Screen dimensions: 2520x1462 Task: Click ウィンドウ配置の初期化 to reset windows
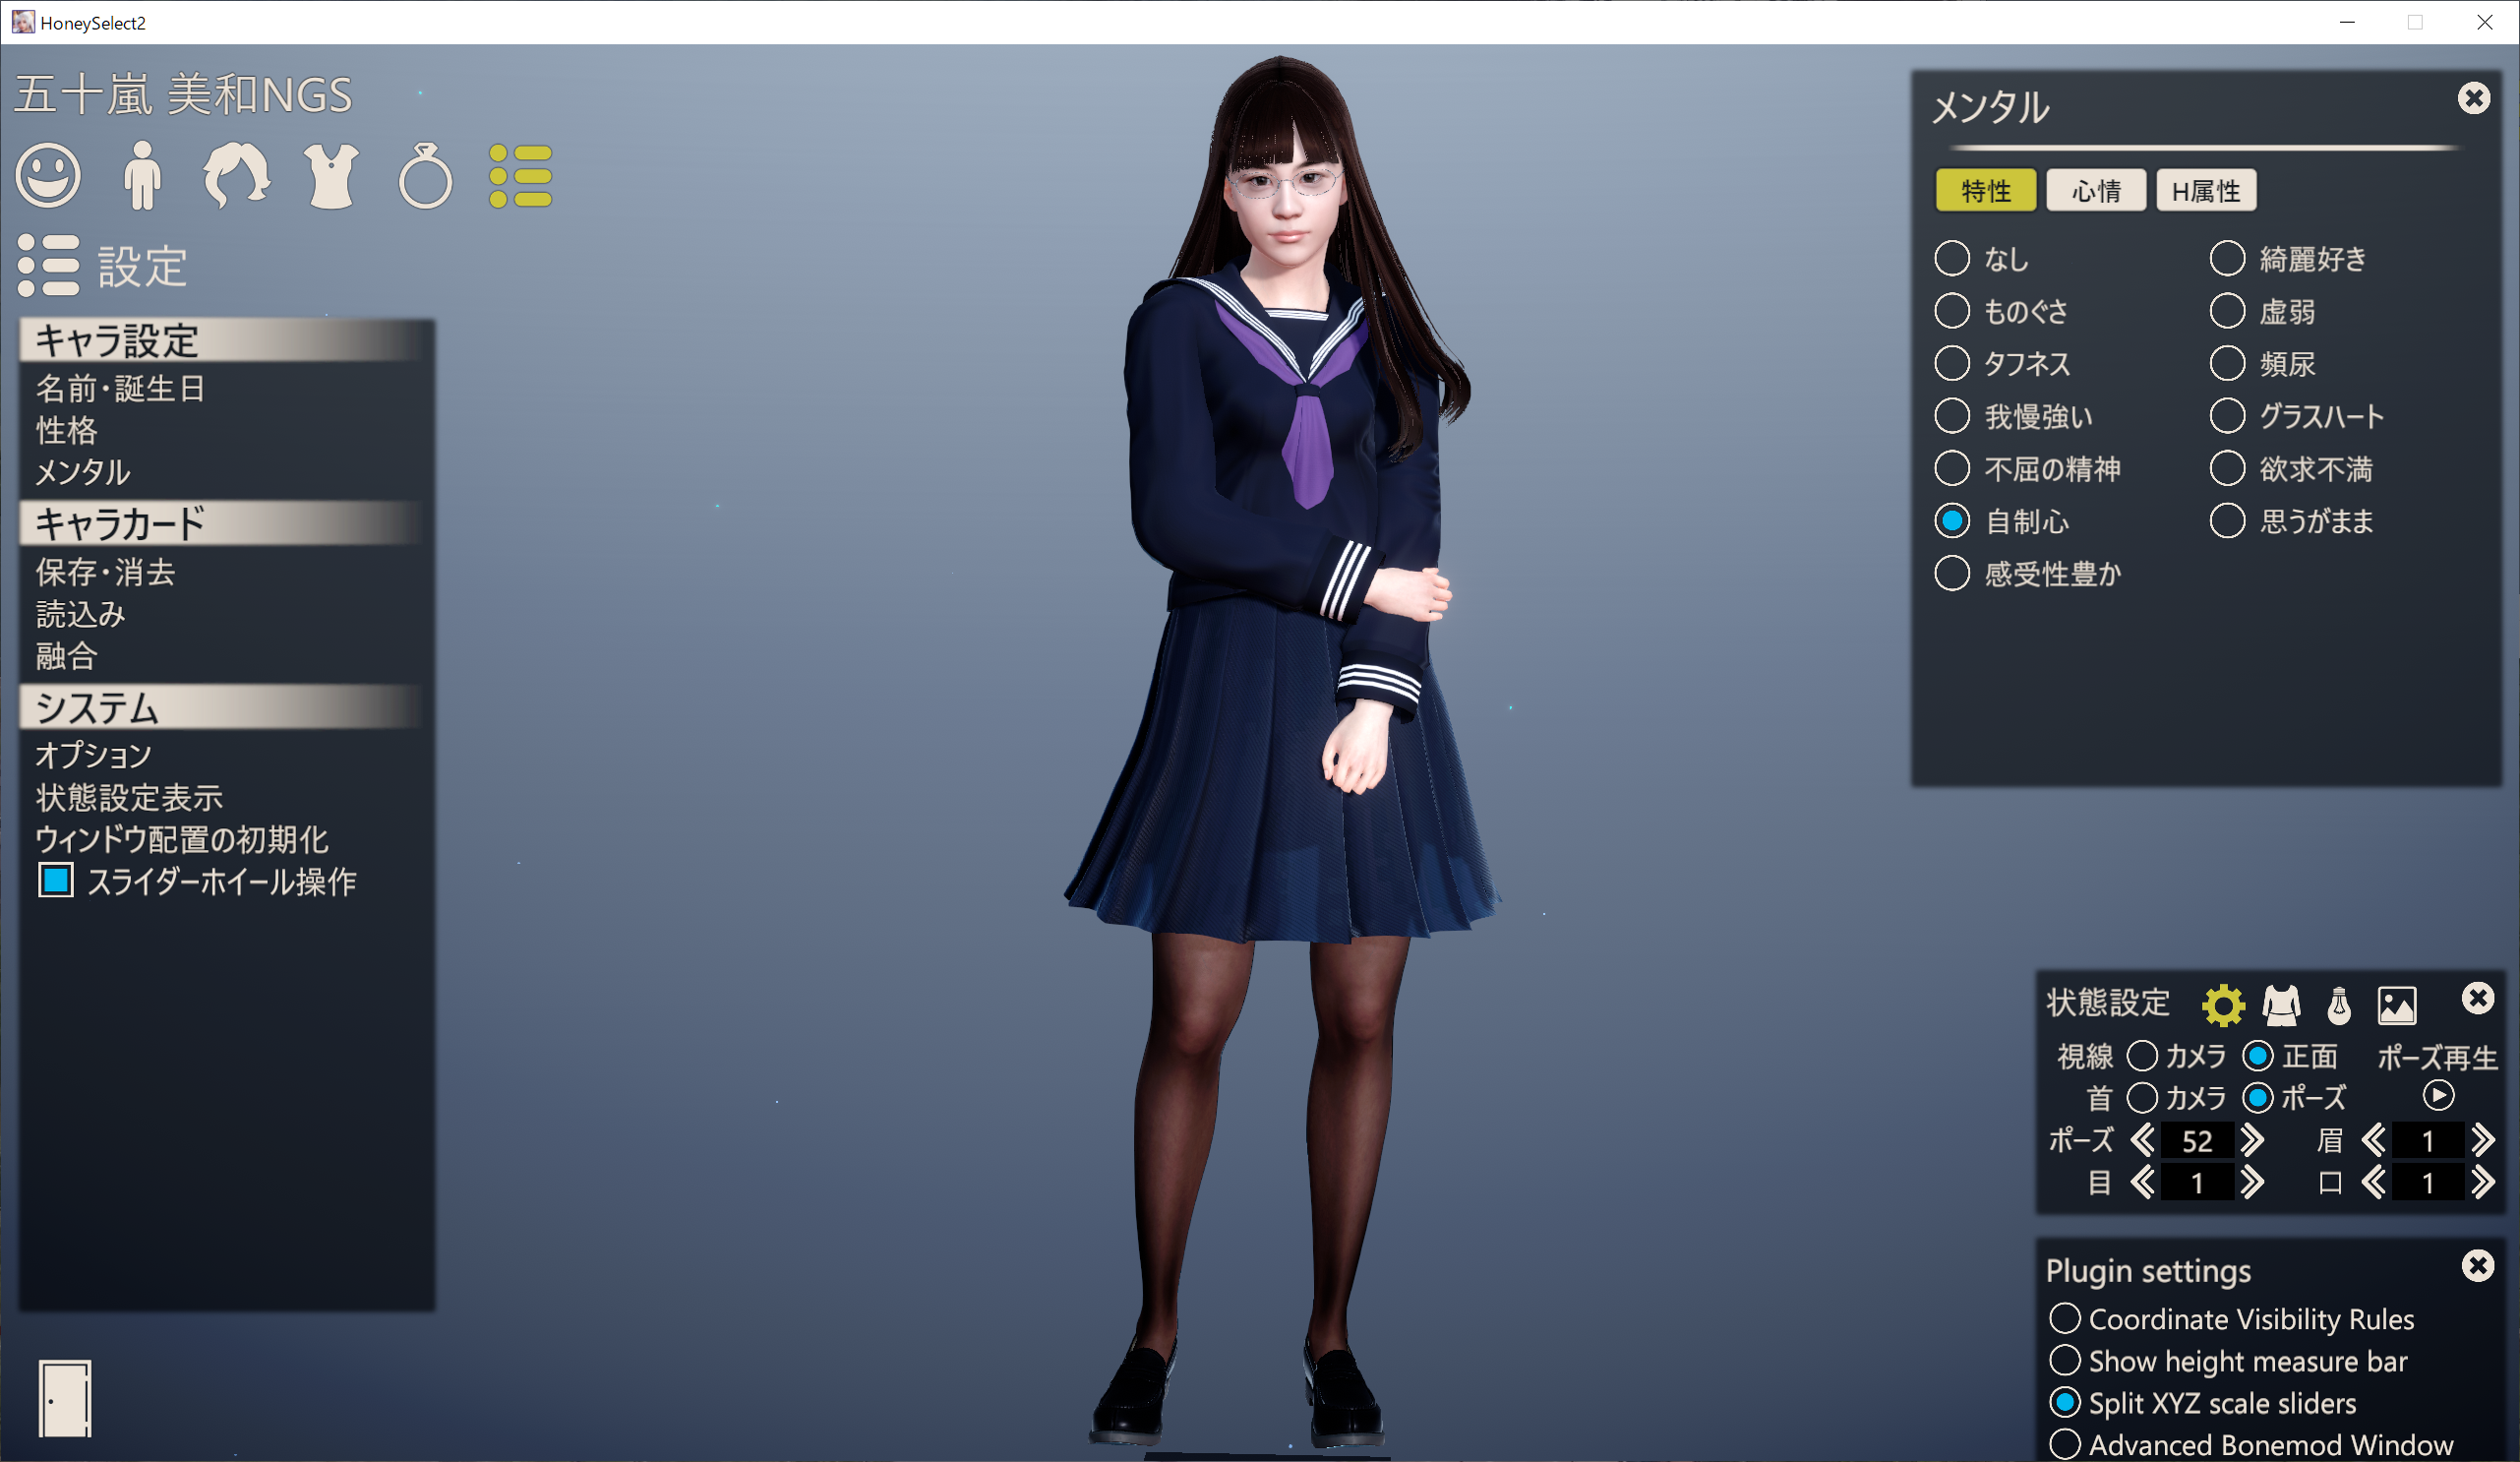click(181, 839)
